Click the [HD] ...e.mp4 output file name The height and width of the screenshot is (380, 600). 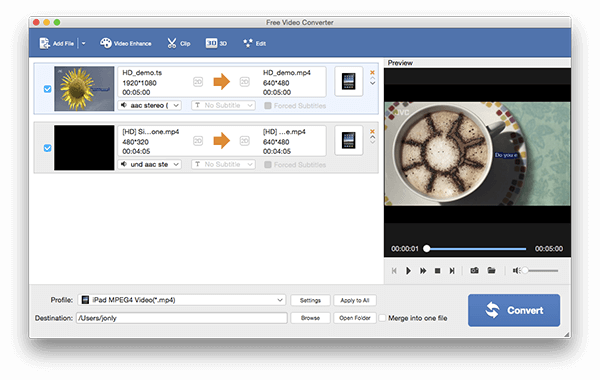coord(284,132)
